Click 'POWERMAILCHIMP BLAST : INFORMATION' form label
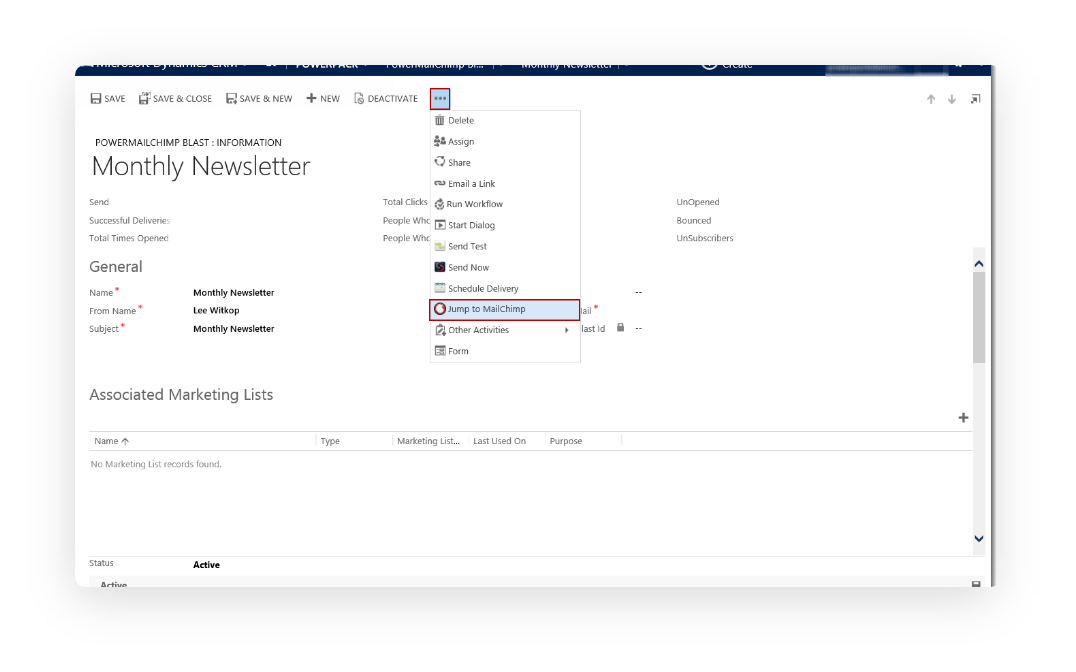The width and height of the screenshot is (1076, 672). 188,143
